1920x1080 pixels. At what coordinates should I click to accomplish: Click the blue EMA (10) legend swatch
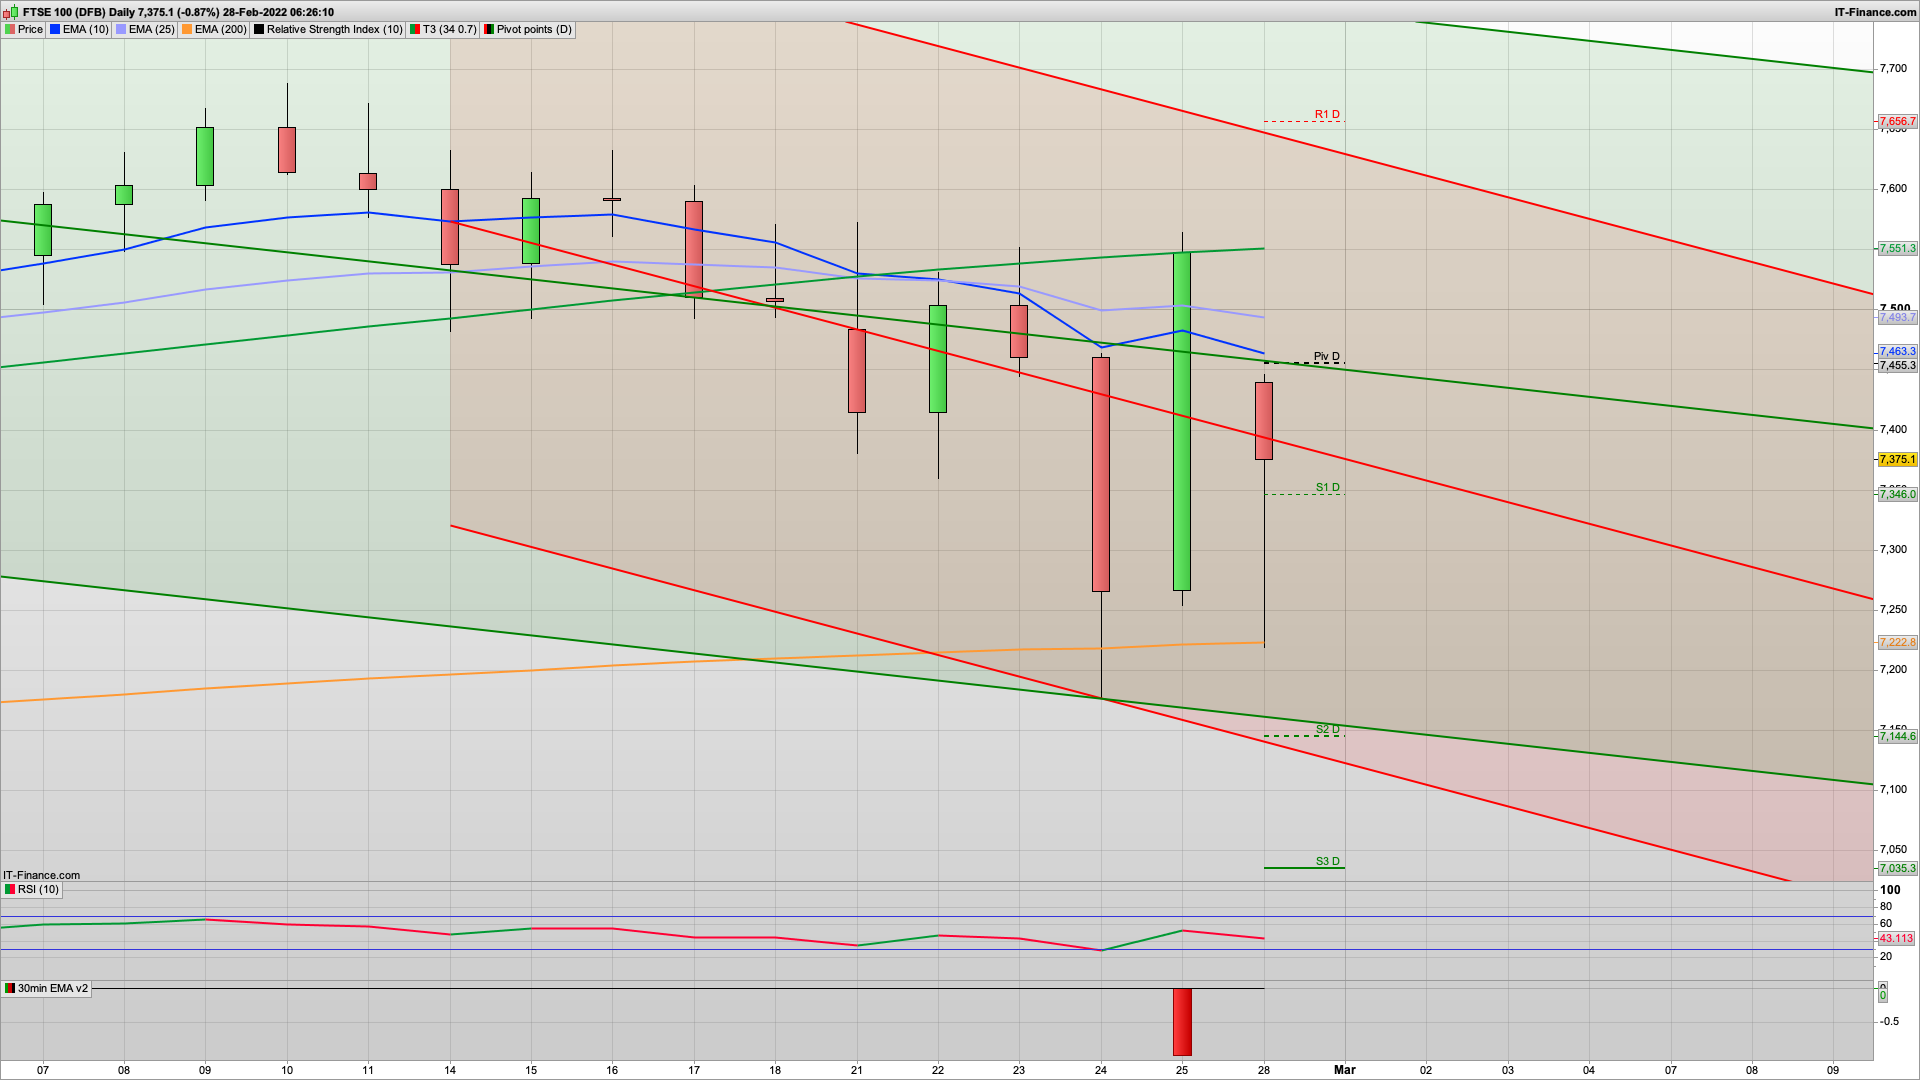55,29
